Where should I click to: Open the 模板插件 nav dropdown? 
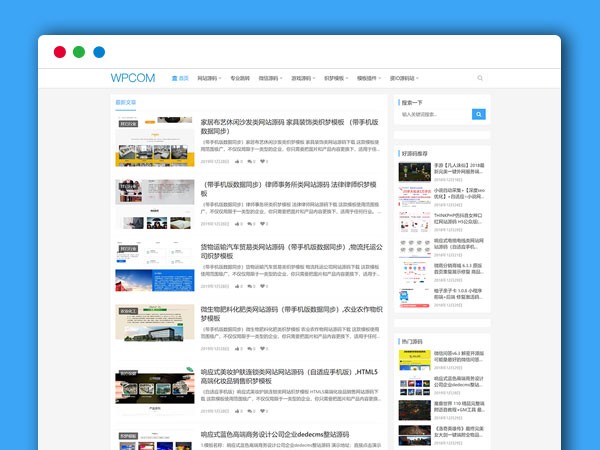(368, 78)
